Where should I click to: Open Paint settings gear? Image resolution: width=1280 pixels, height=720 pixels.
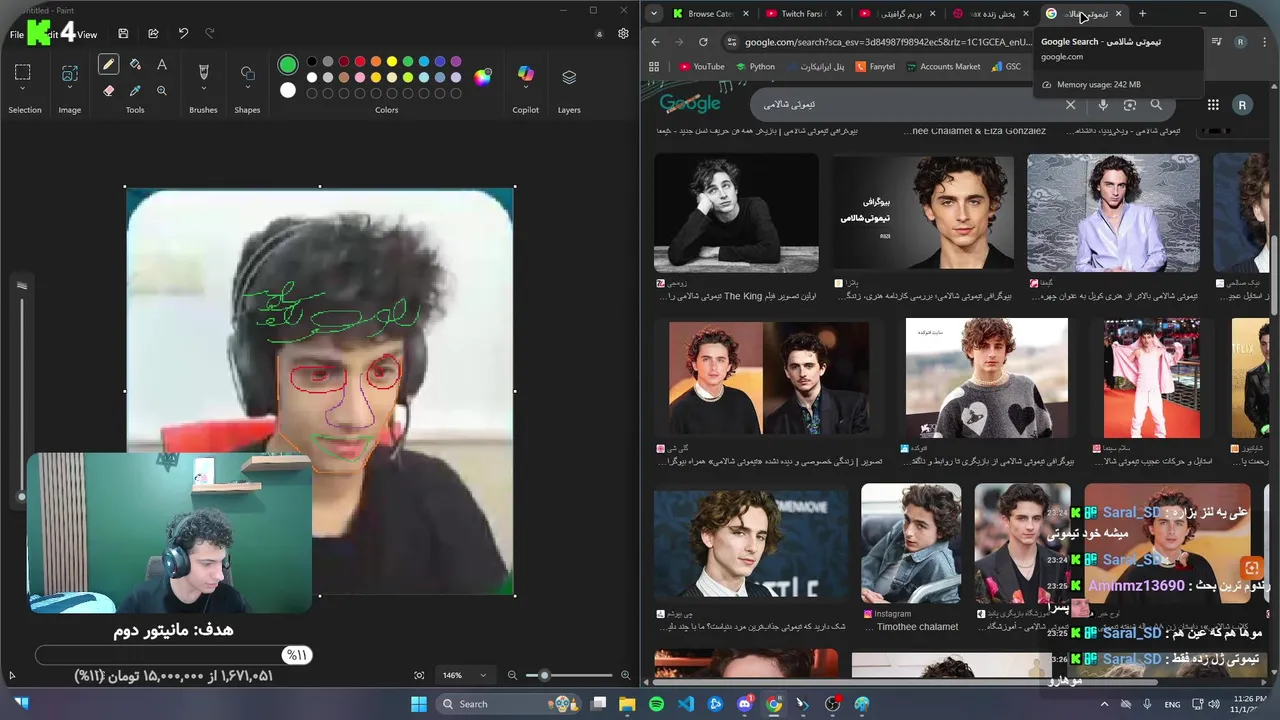pos(623,34)
